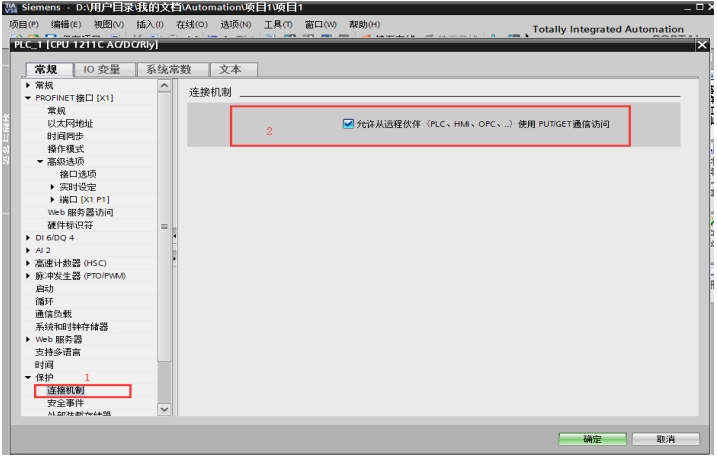Select 硬件标识符 in the tree

[x=70, y=225]
